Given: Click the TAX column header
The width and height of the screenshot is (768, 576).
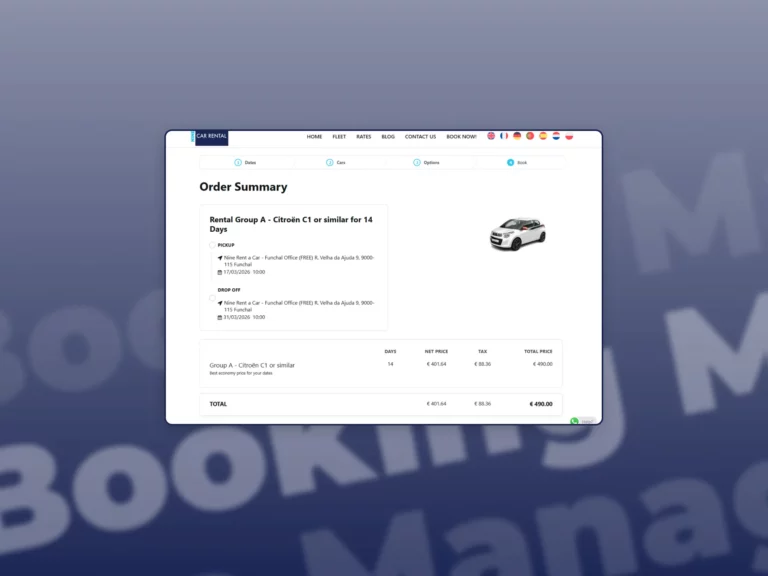Looking at the screenshot, I should pyautogui.click(x=482, y=352).
